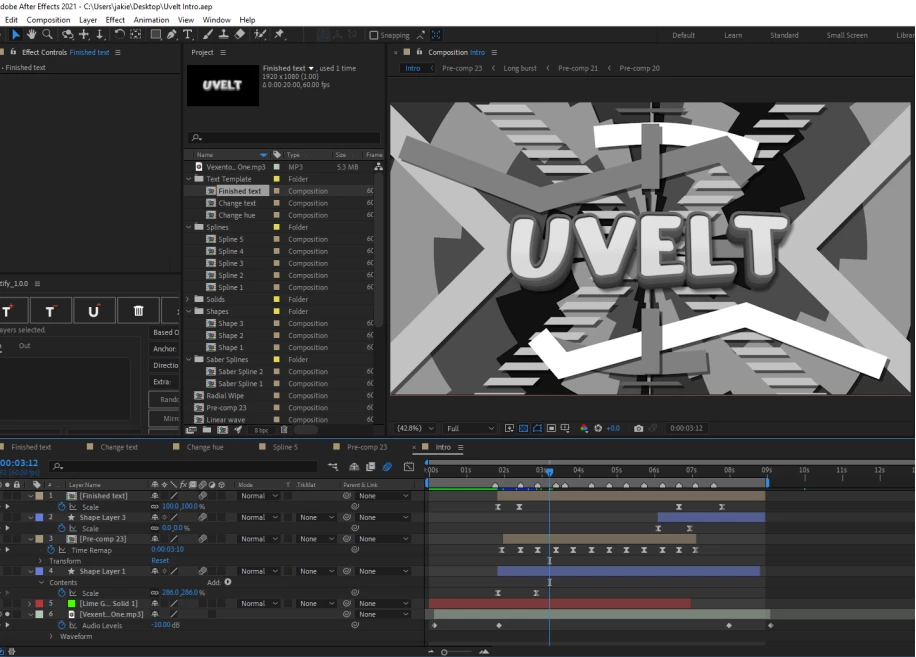Toggle the Frame Blending switch in timeline

coord(370,467)
